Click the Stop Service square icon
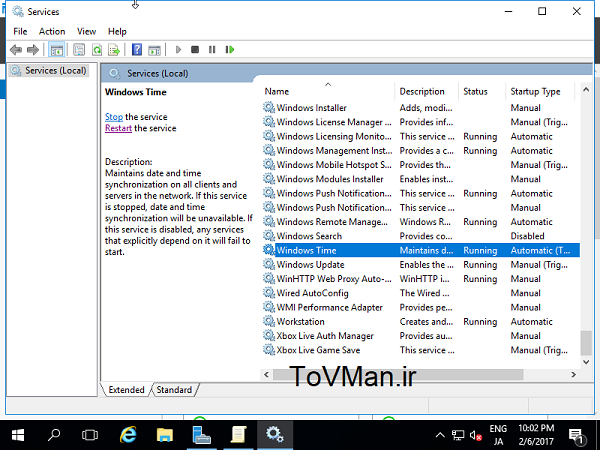 pos(195,50)
